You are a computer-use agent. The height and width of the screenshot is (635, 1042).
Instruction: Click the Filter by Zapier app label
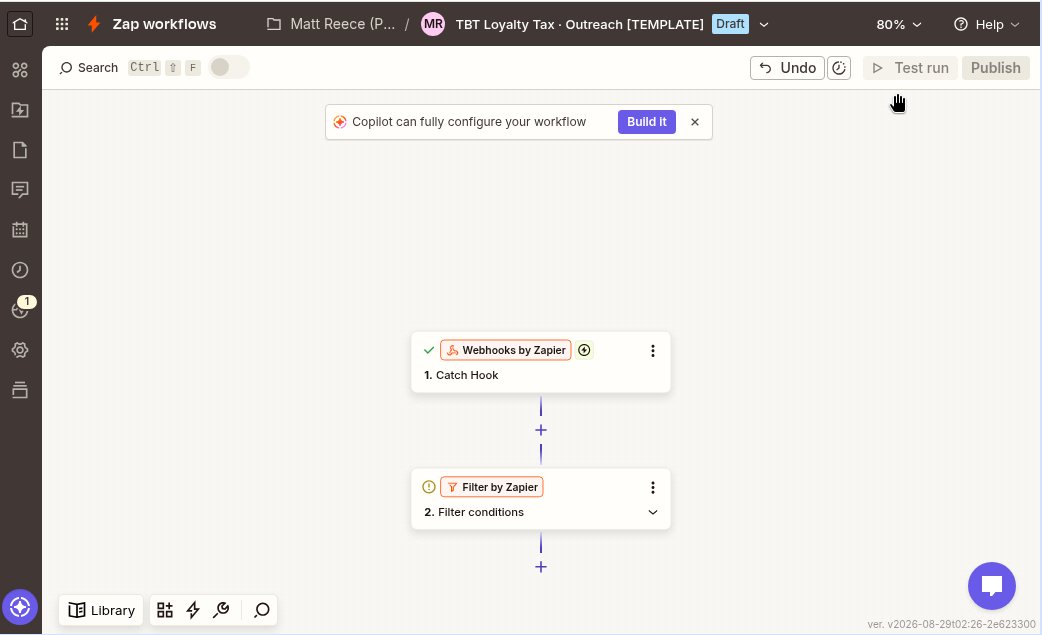pyautogui.click(x=492, y=487)
